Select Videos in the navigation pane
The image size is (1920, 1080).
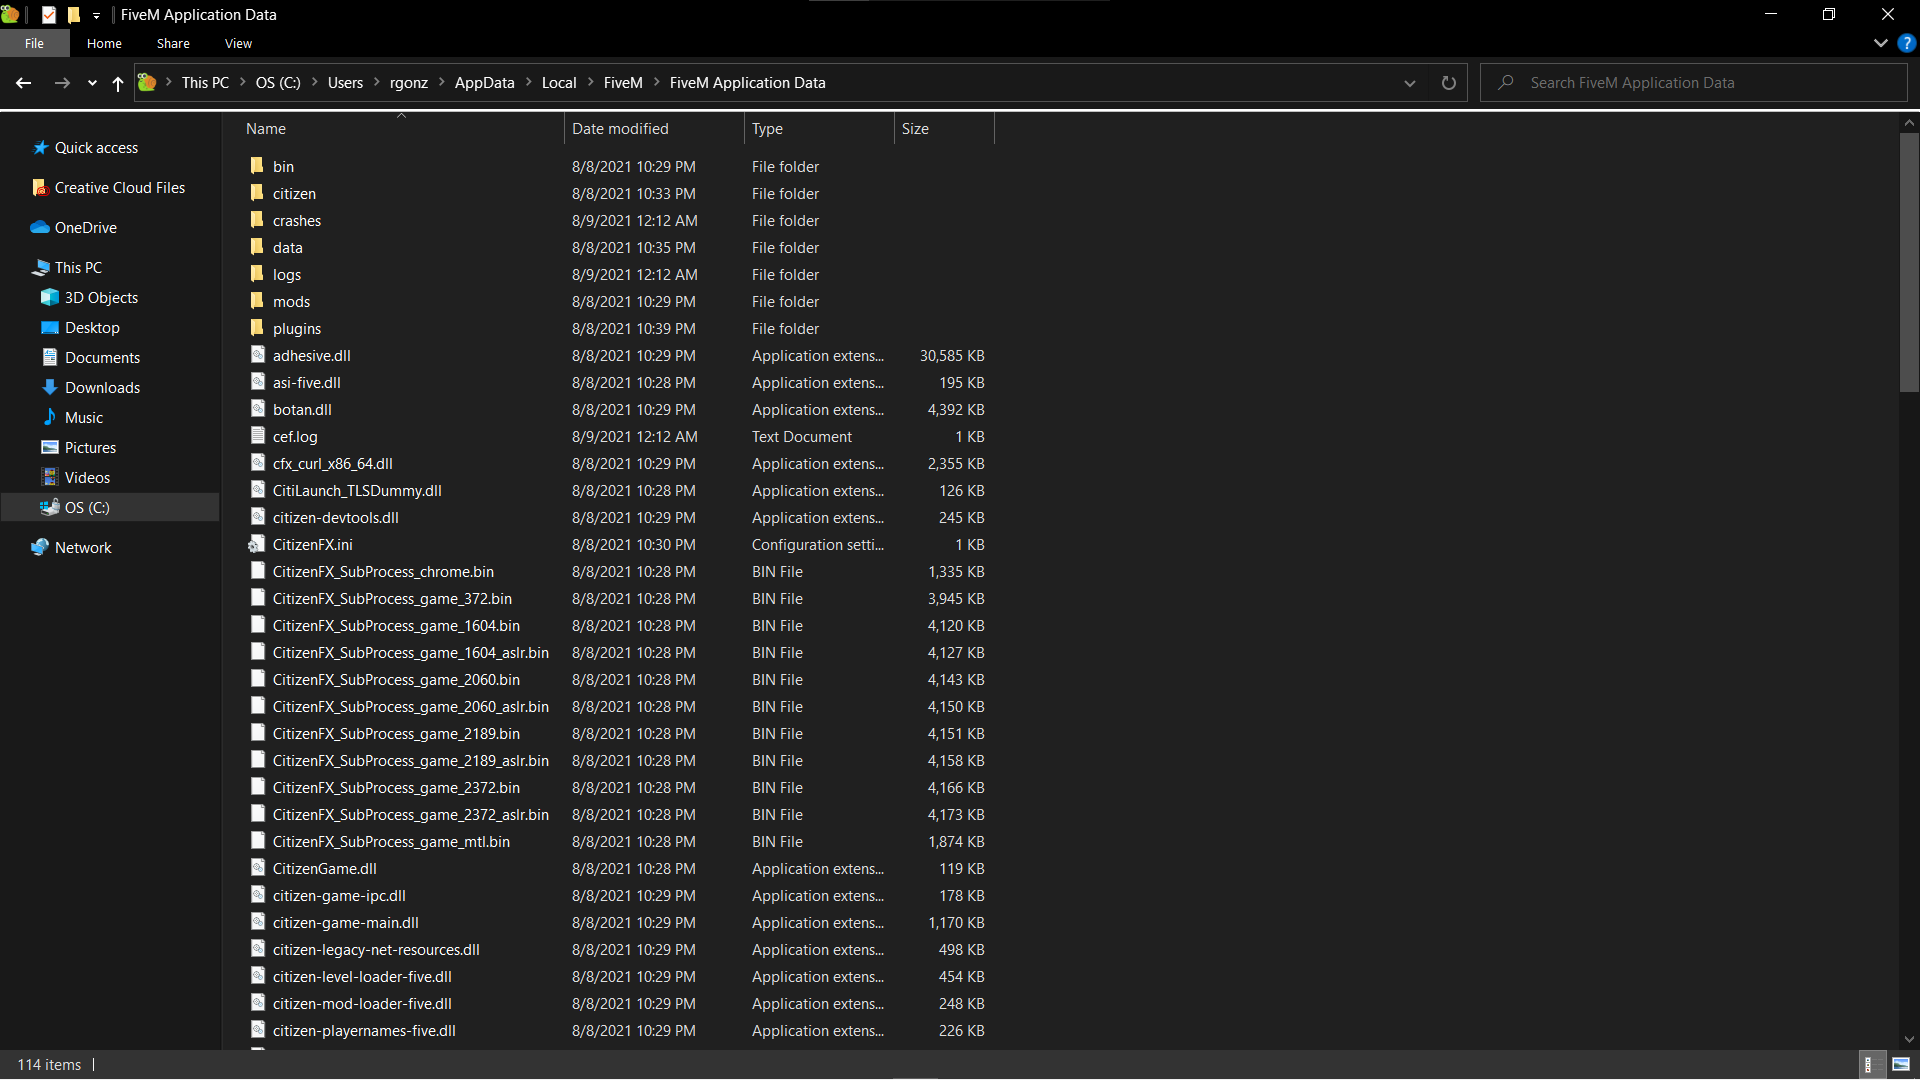pos(87,477)
